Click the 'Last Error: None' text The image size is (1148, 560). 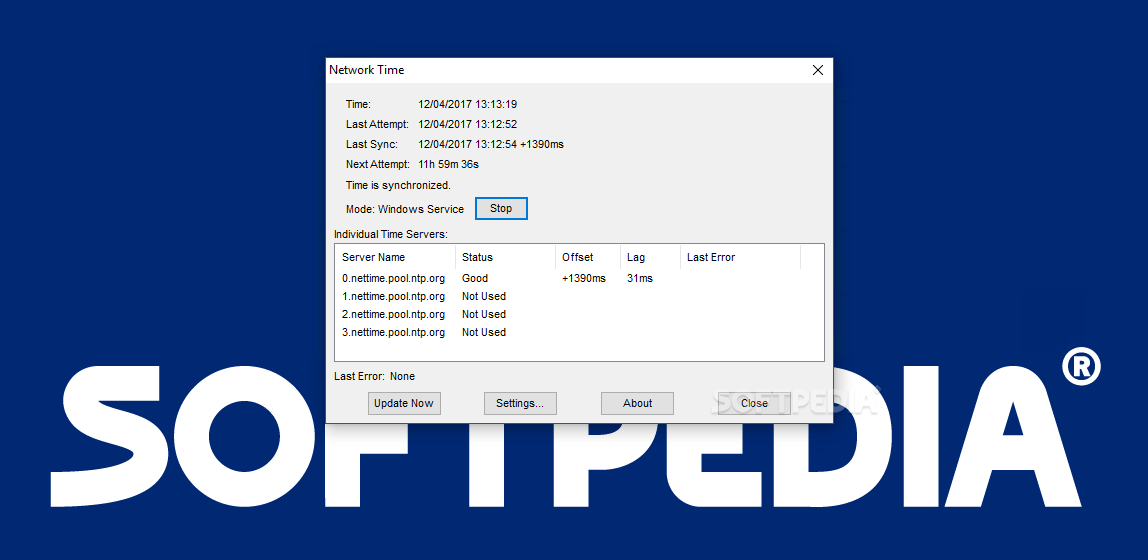coord(374,376)
